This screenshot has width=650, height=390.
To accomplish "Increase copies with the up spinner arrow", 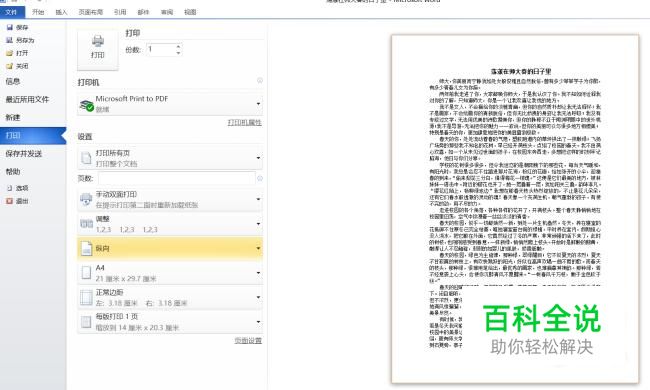I will pos(178,46).
